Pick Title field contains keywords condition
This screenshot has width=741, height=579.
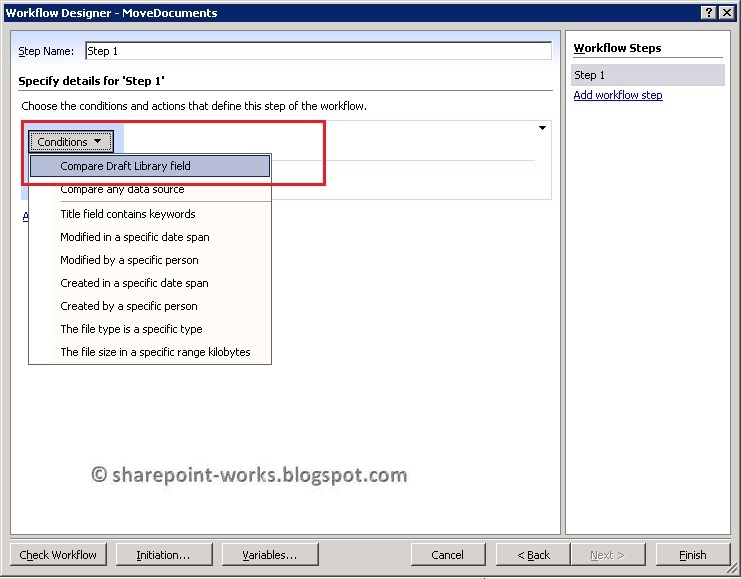click(150, 214)
